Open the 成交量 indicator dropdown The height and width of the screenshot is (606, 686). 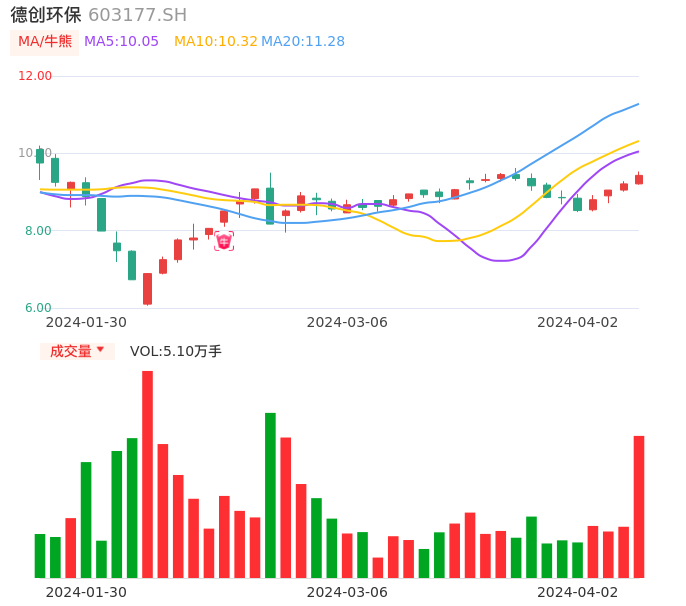[77, 351]
